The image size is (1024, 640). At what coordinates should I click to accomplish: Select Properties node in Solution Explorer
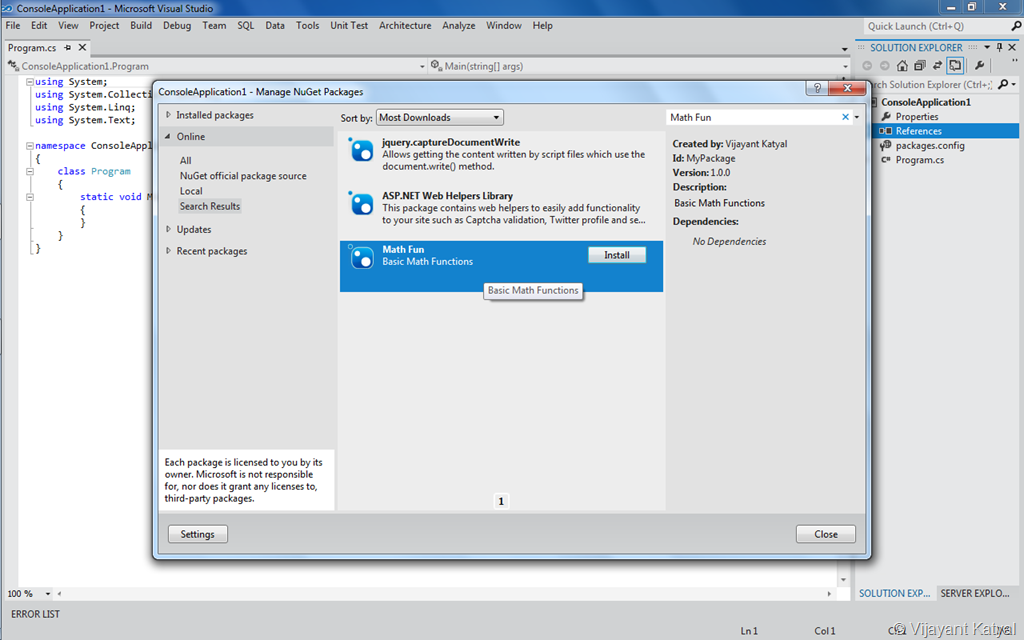(916, 116)
